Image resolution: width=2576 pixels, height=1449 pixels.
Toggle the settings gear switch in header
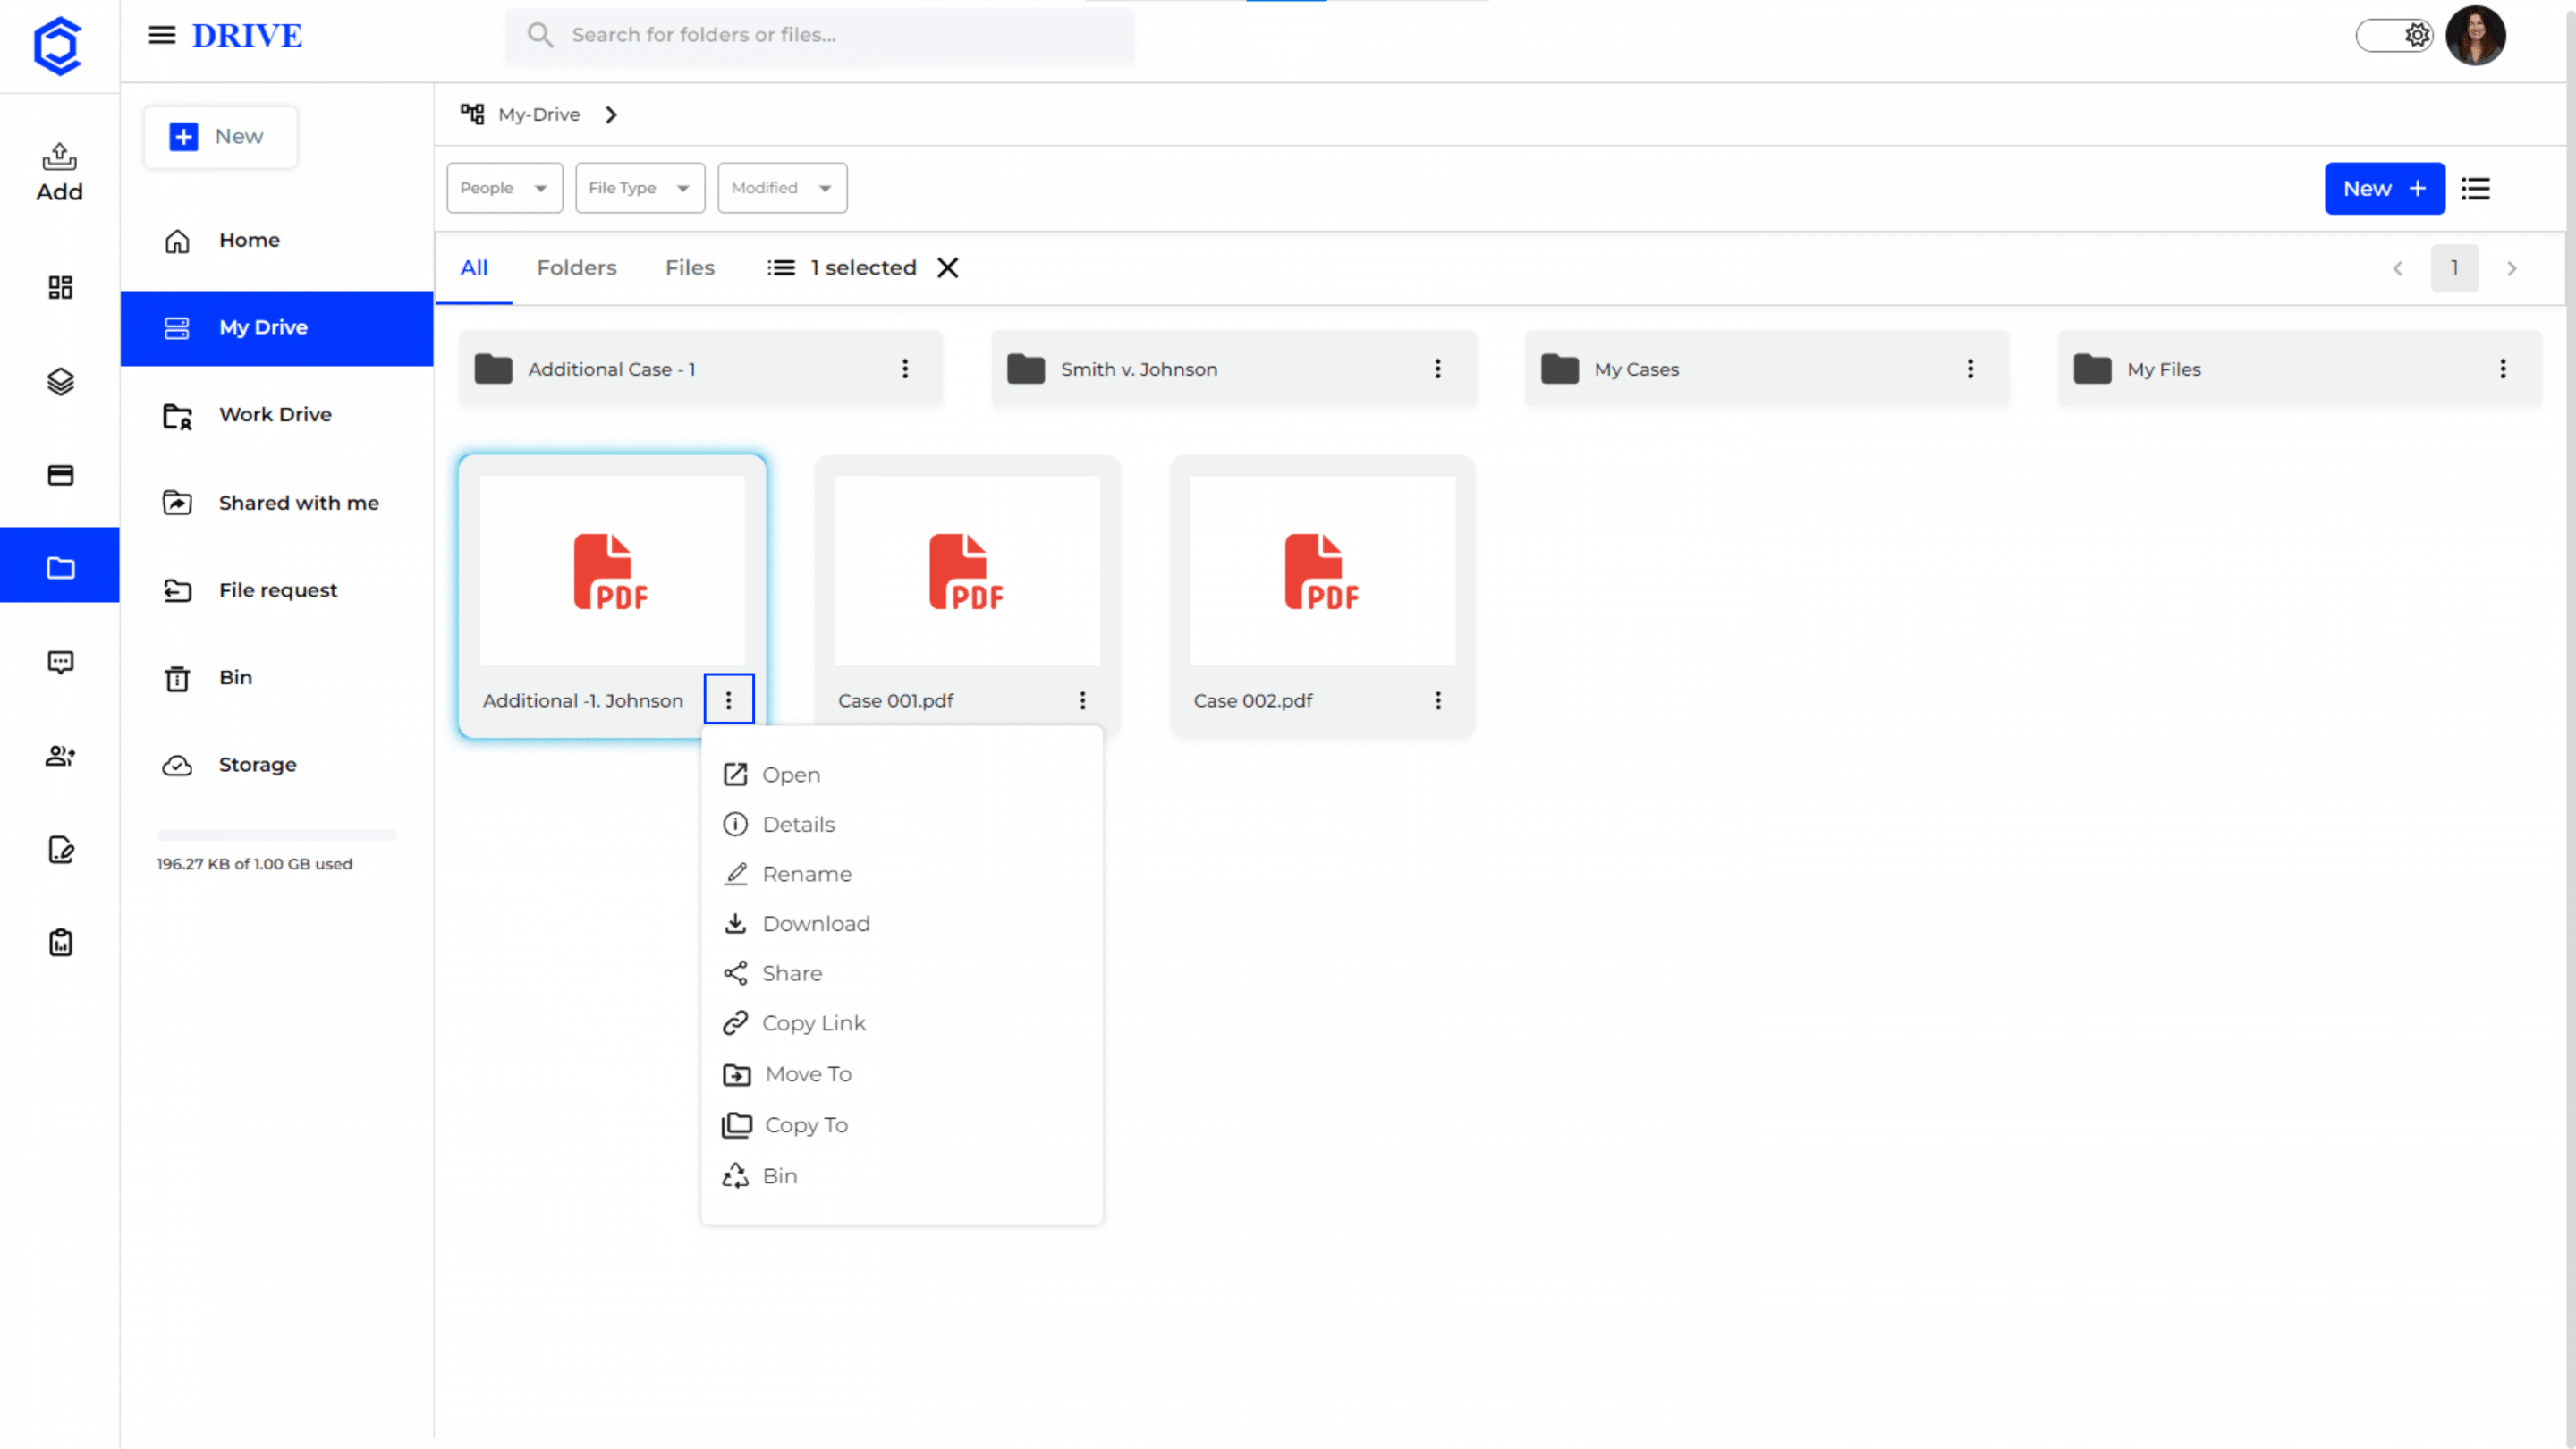click(2394, 36)
